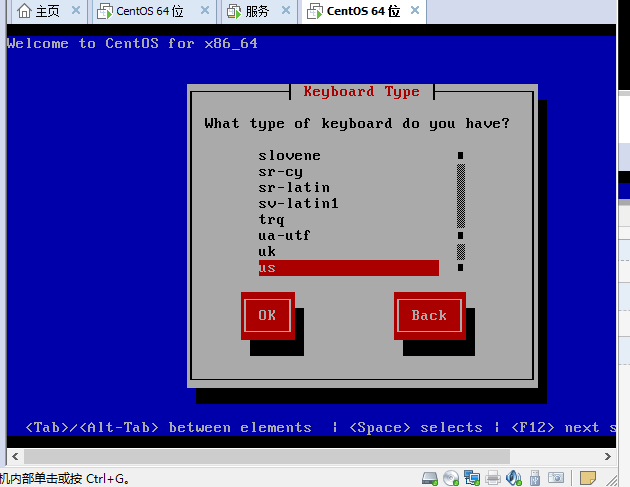Viewport: 630px width, 487px height.
Task: Click the hard disk device status icon
Action: [x=430, y=478]
